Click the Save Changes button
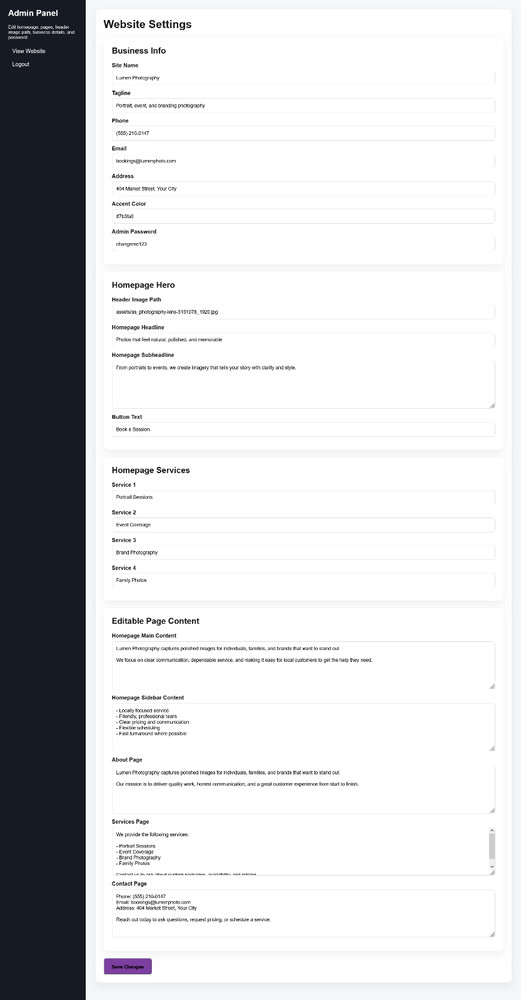521x1000 pixels. pyautogui.click(x=128, y=966)
